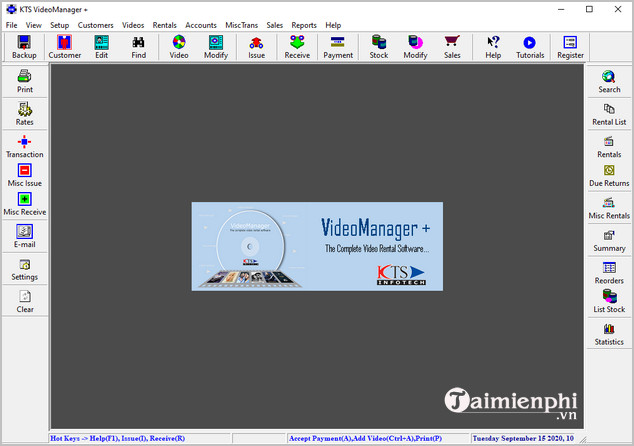Open Statistics in the right sidebar
The image size is (634, 446).
pyautogui.click(x=609, y=334)
